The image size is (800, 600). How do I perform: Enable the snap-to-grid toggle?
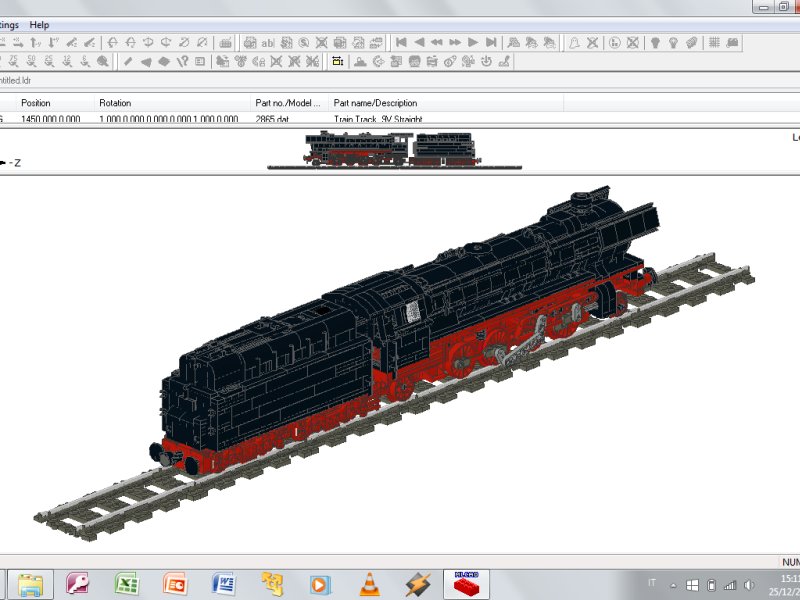click(337, 62)
